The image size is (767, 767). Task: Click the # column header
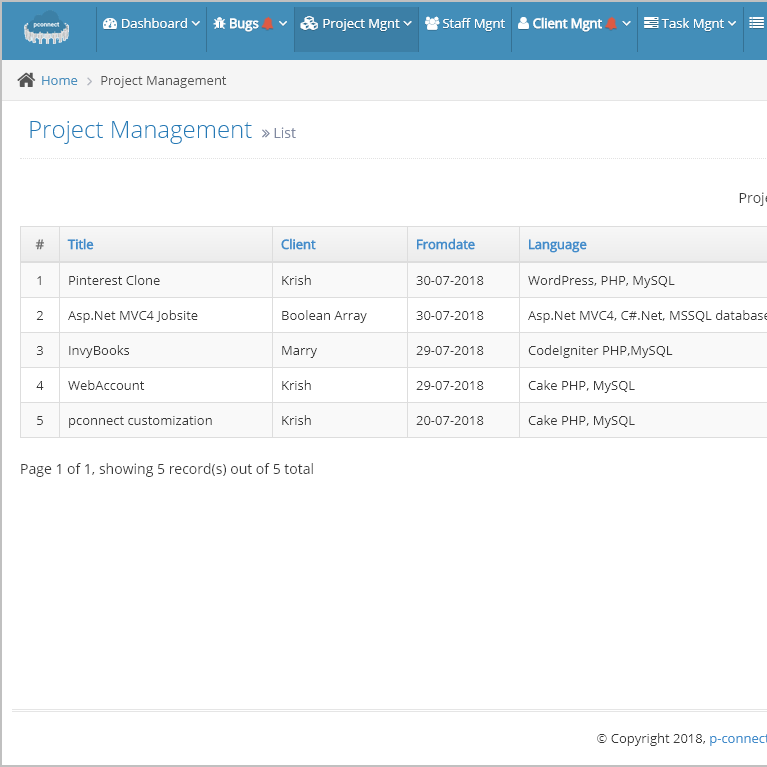40,244
